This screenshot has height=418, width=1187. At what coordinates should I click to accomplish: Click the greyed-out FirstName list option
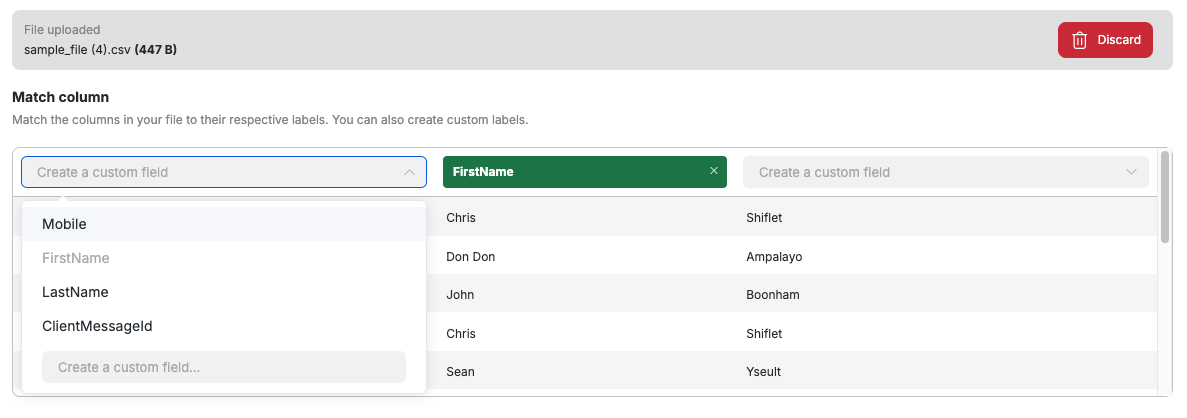(x=75, y=258)
